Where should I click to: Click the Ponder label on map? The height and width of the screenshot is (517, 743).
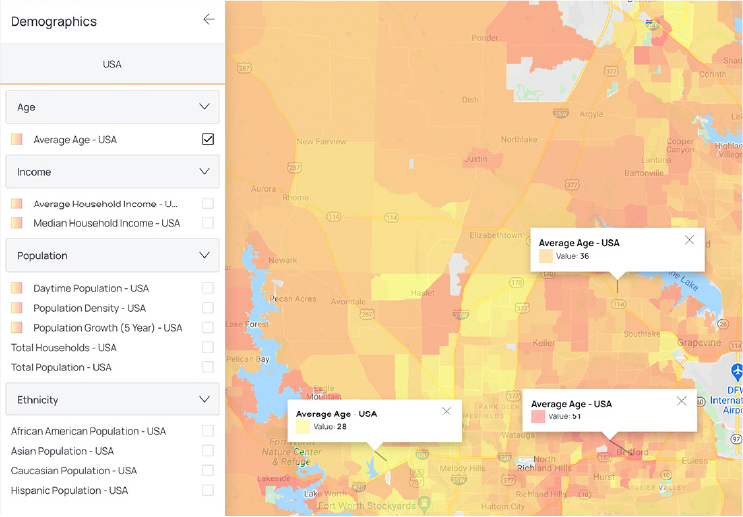(485, 38)
